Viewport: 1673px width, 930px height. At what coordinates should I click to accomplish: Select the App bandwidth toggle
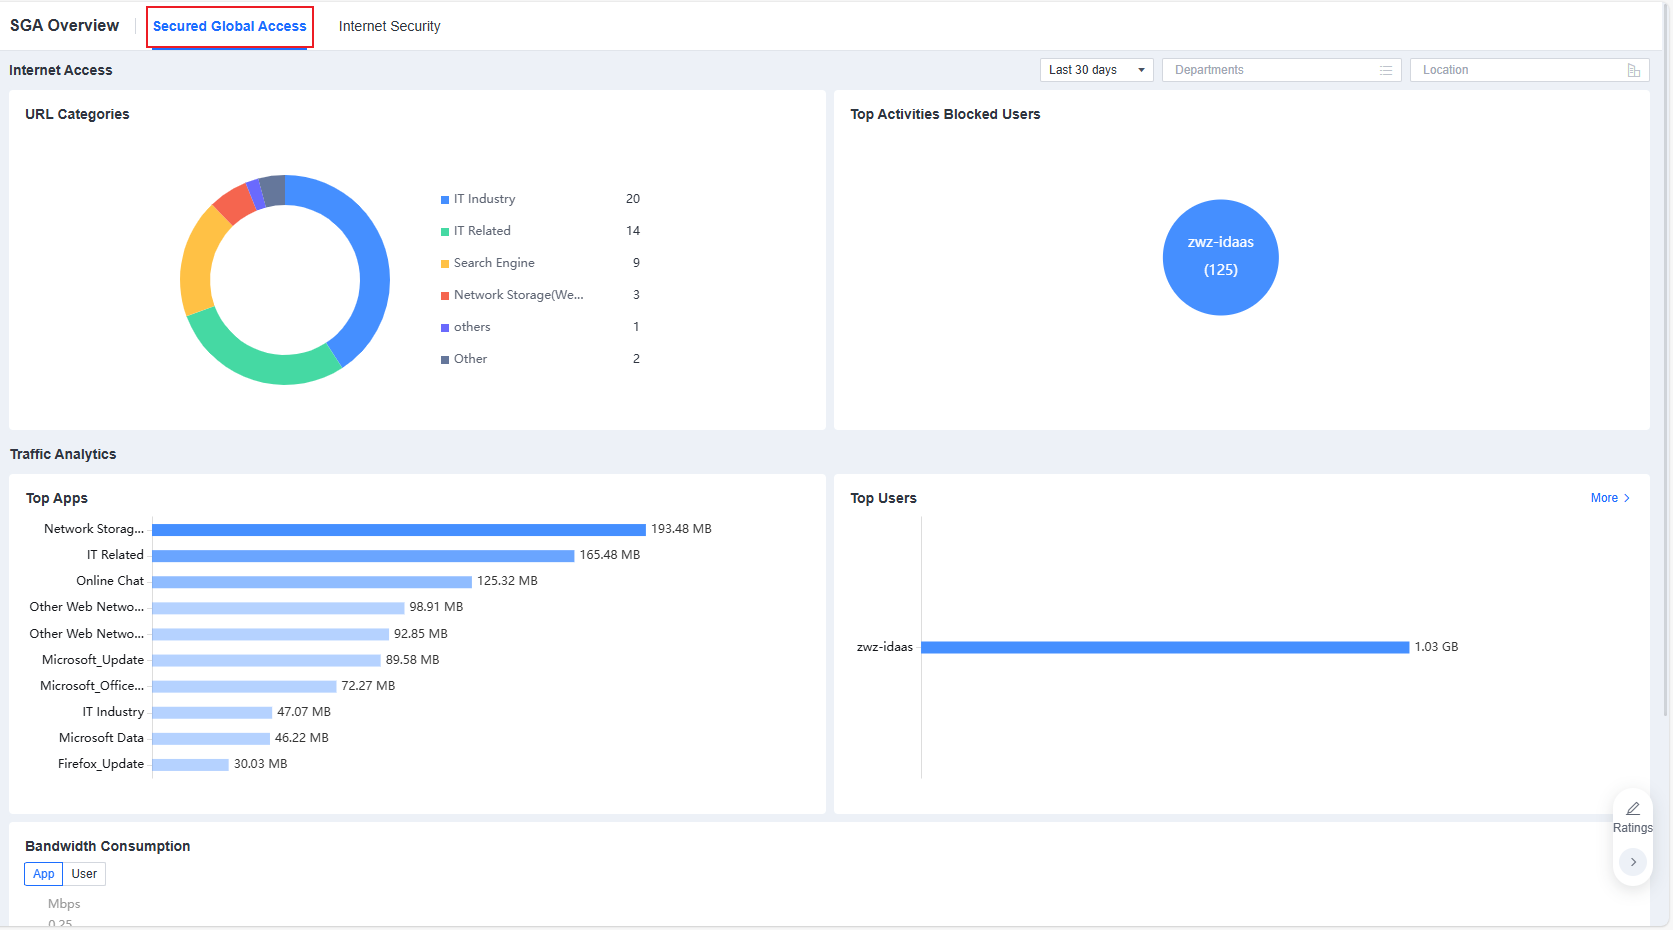(44, 874)
